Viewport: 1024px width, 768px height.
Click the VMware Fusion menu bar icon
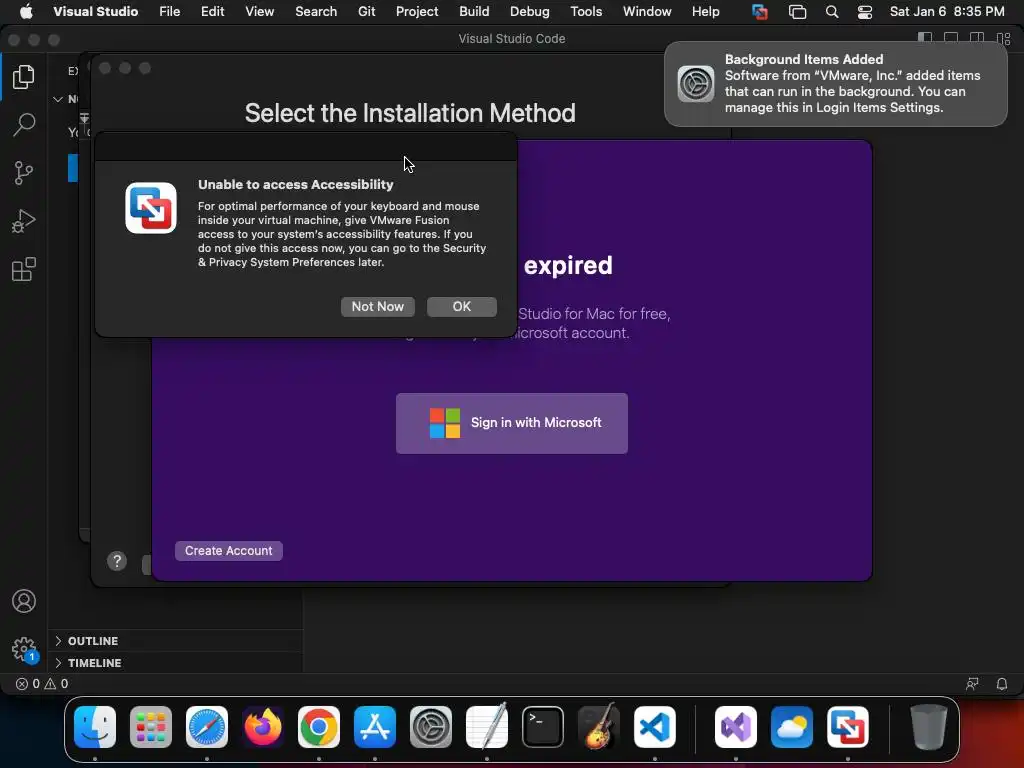[x=760, y=12]
